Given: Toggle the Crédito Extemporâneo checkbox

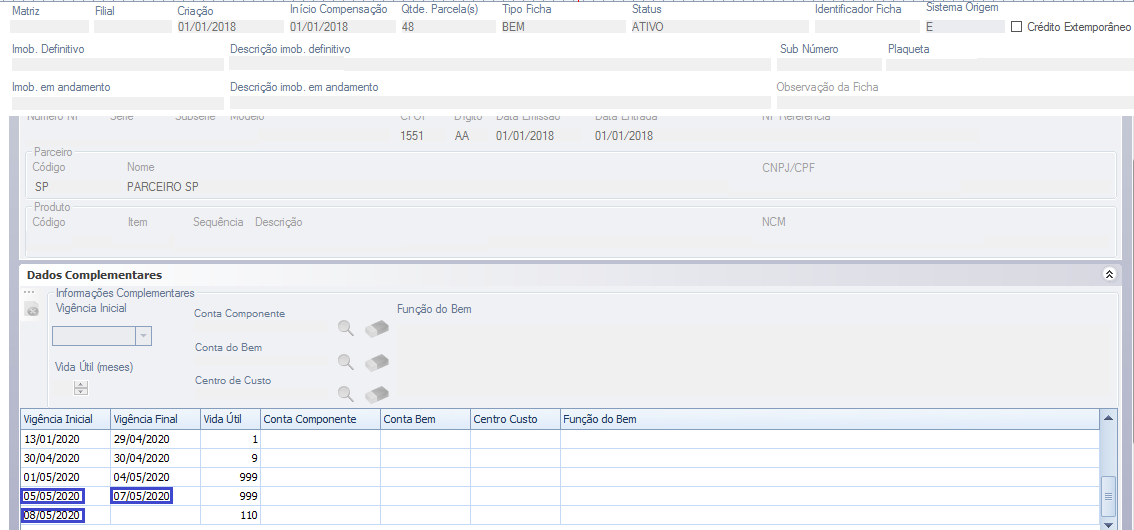Looking at the screenshot, I should (1017, 27).
